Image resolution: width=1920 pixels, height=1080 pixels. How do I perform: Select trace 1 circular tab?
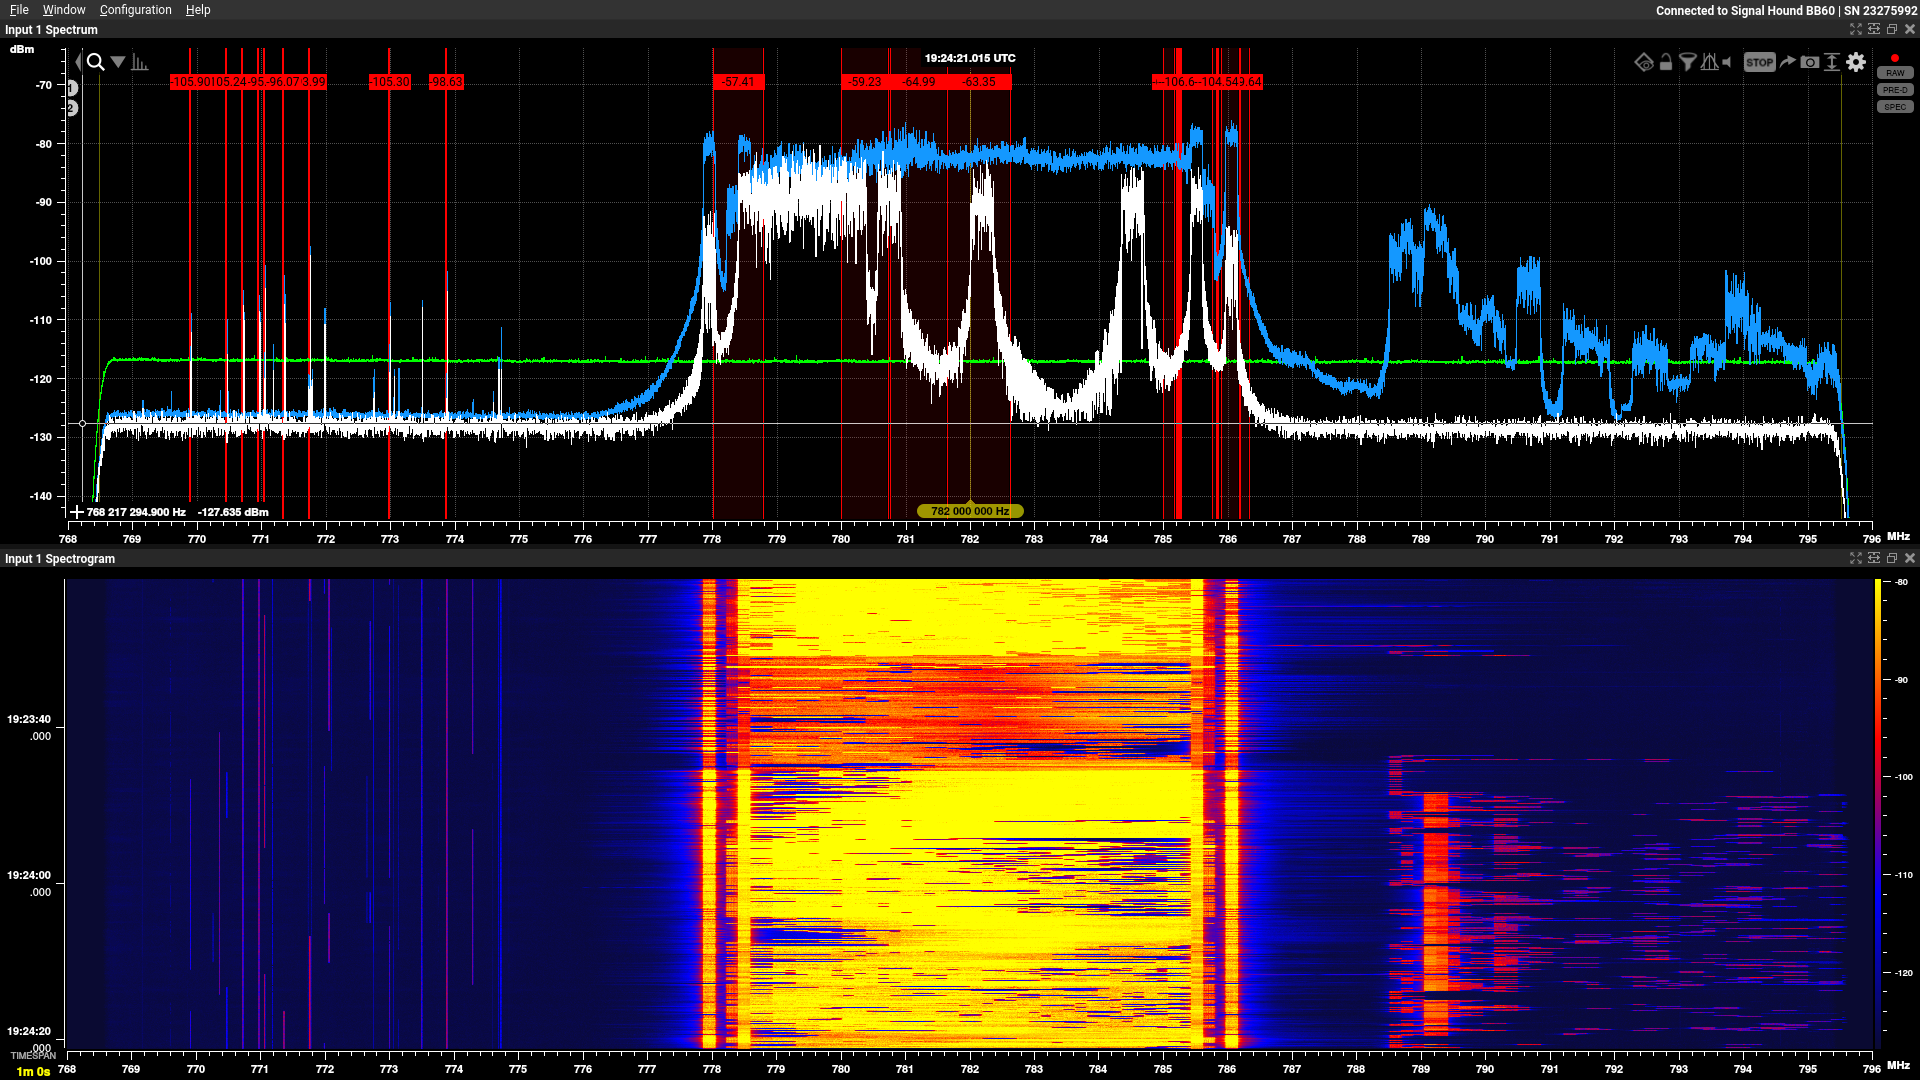click(x=72, y=88)
